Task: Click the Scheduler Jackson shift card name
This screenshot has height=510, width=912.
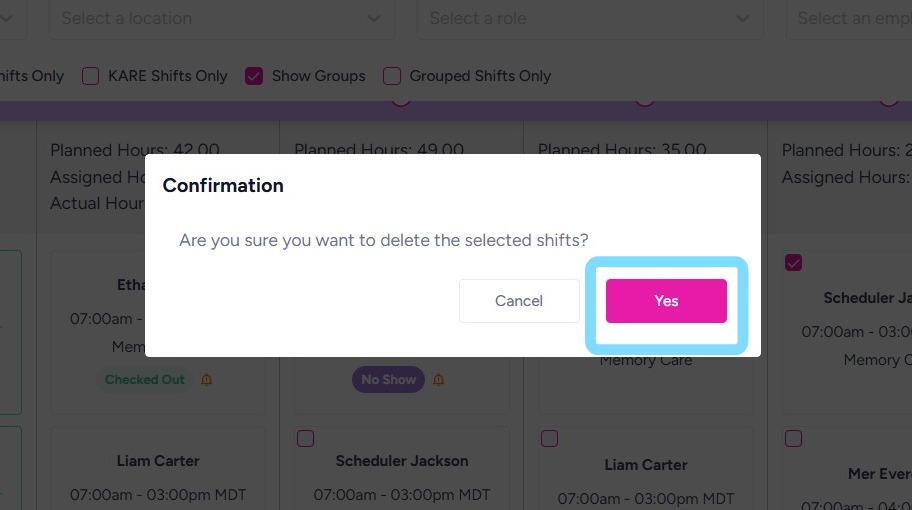Action: click(402, 461)
